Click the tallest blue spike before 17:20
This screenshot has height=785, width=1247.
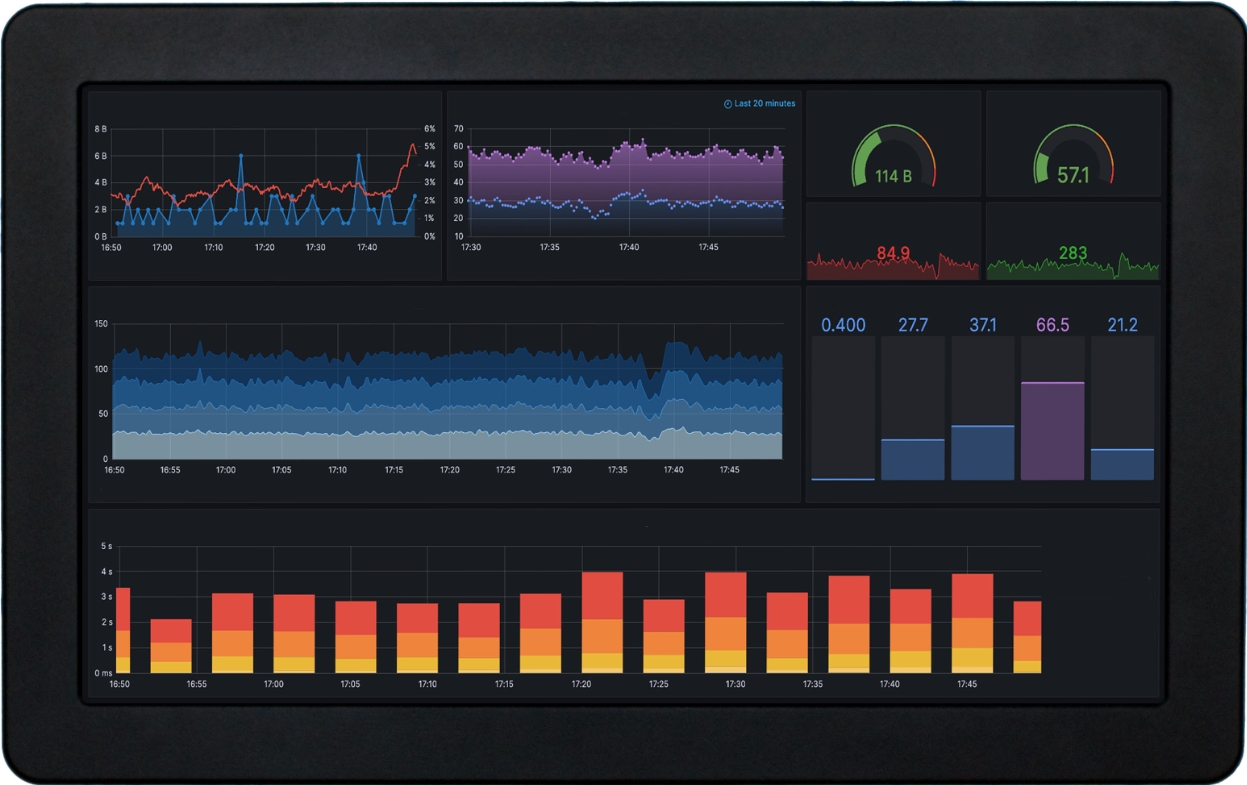(x=241, y=157)
